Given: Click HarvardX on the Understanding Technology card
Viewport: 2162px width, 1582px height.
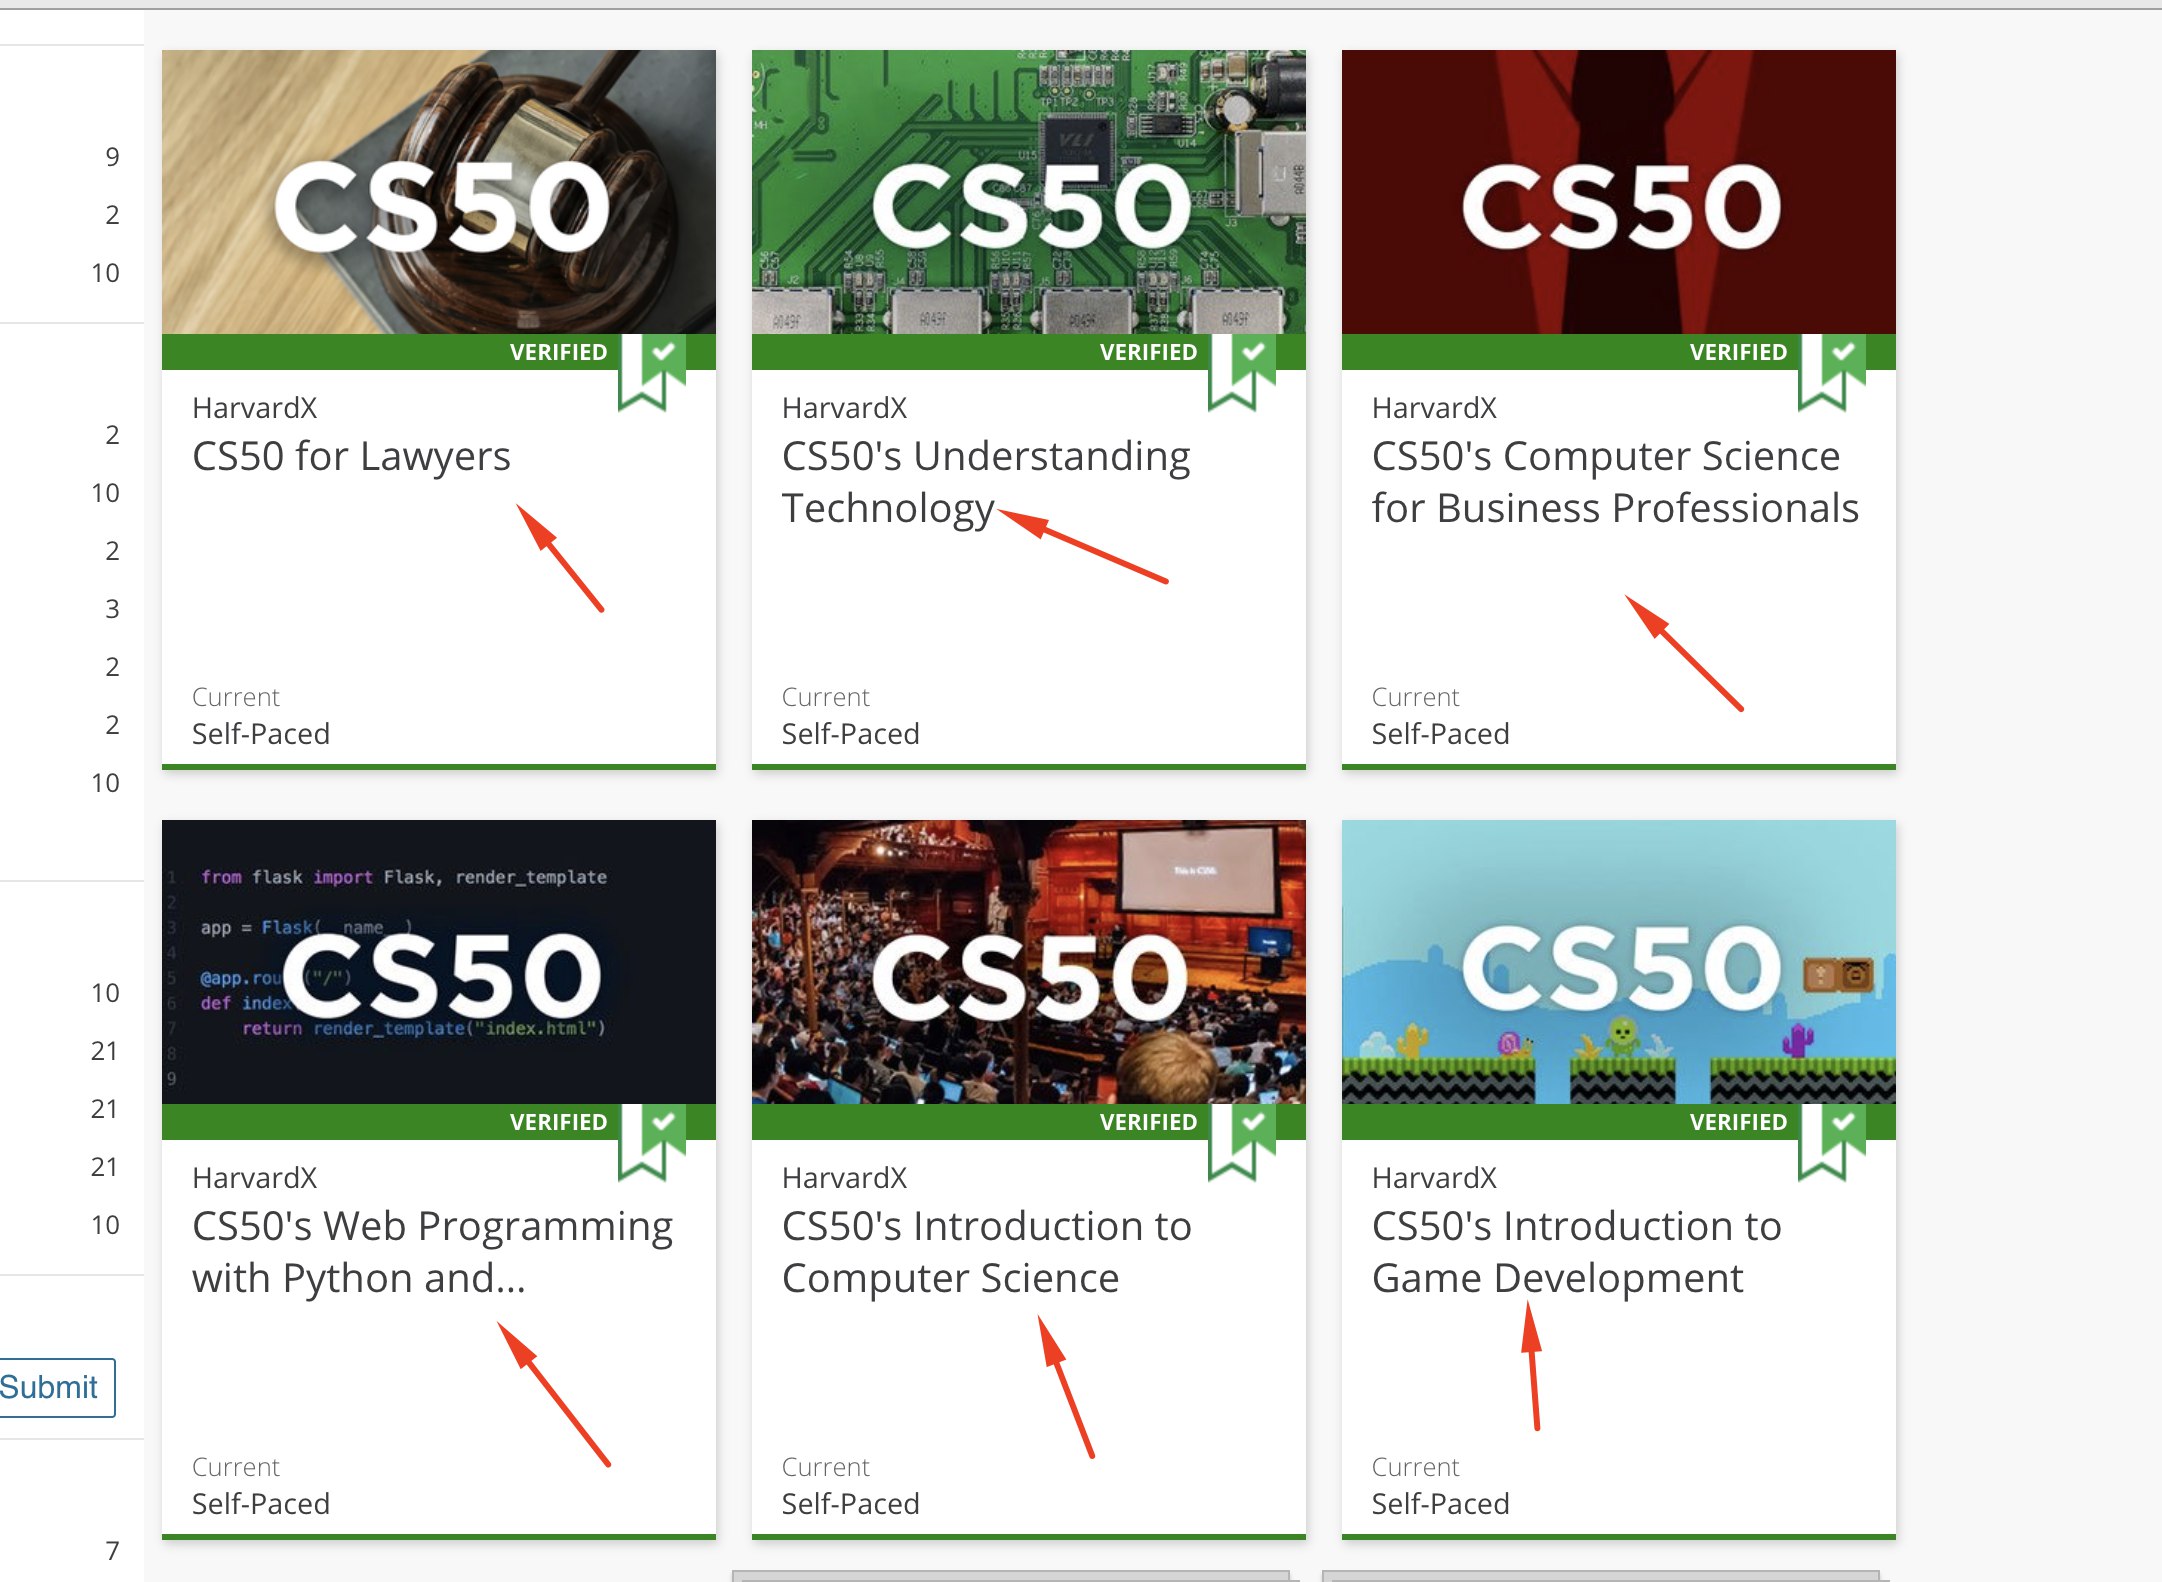Looking at the screenshot, I should click(844, 408).
